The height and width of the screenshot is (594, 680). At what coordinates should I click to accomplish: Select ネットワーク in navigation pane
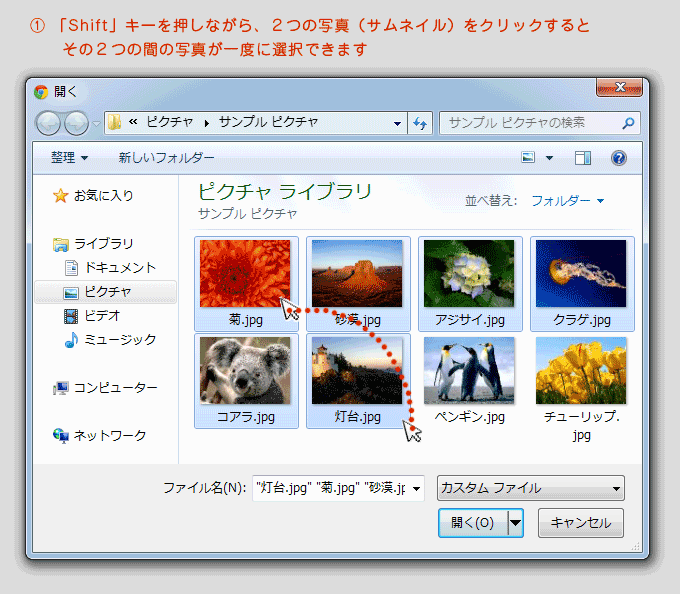click(x=110, y=435)
